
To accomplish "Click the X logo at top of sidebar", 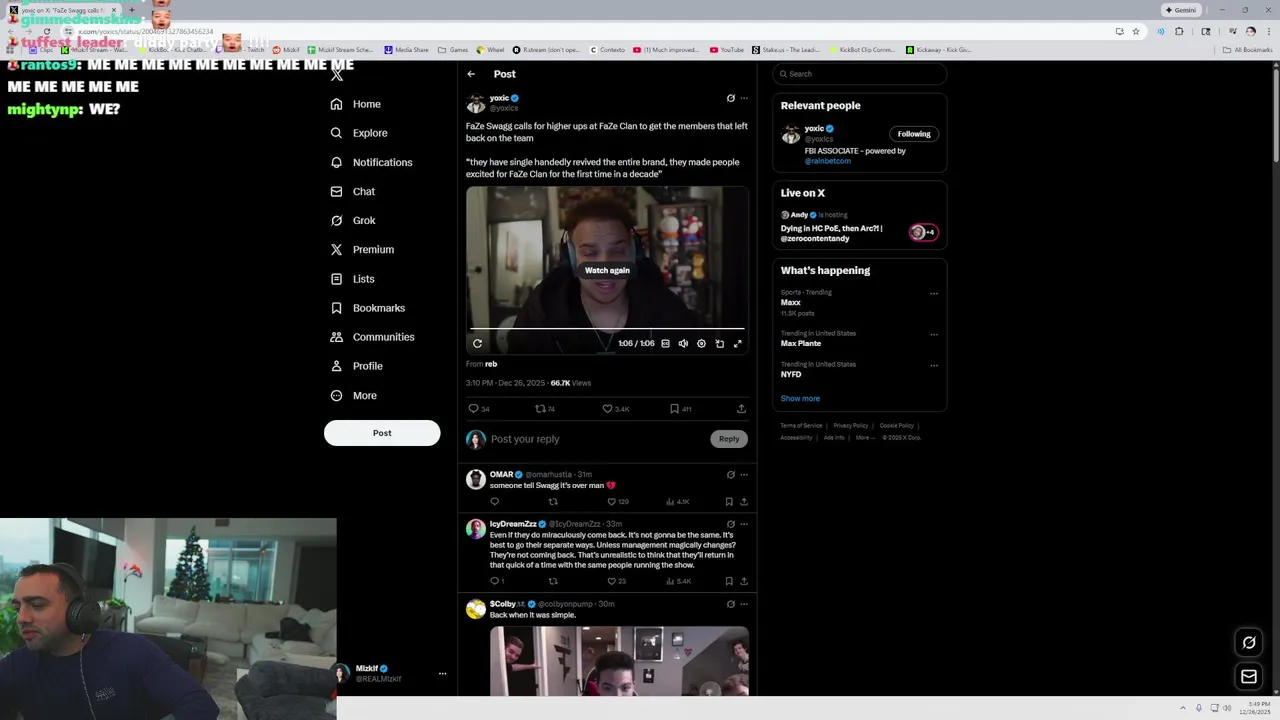I will click(x=337, y=74).
